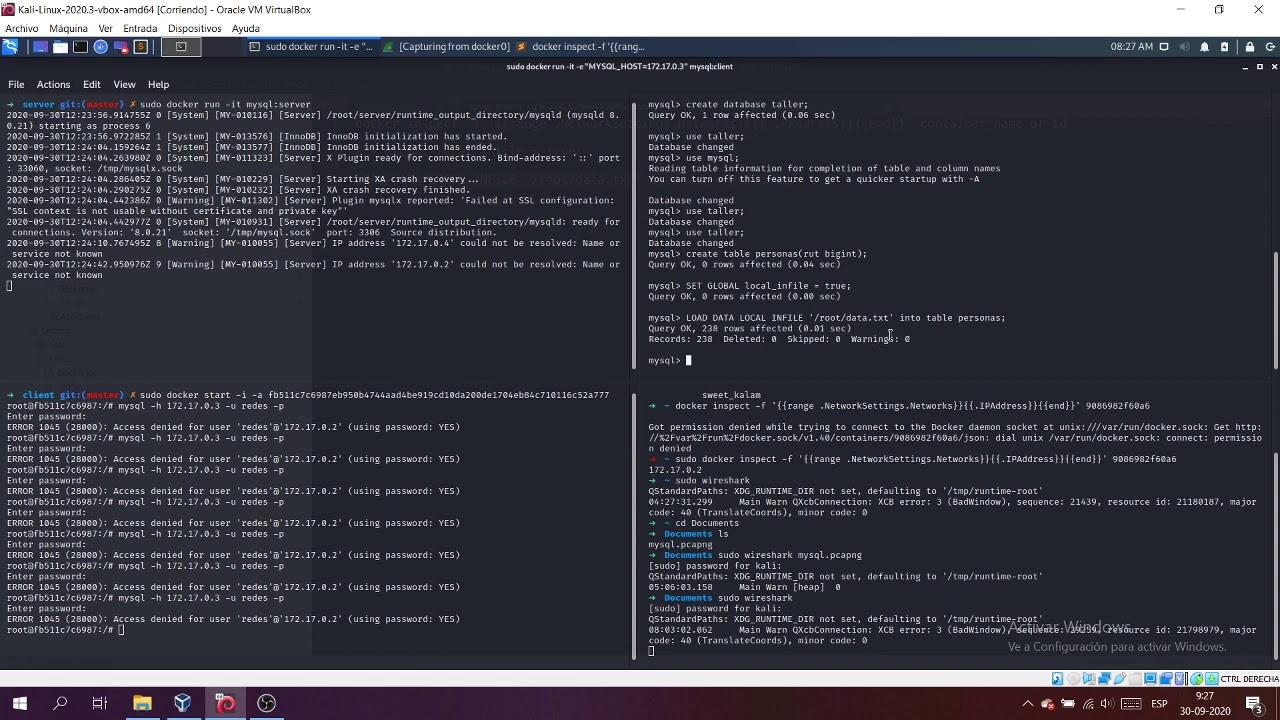Toggle the Kali panel volume icon
The height and width of the screenshot is (720, 1280).
click(x=1184, y=47)
